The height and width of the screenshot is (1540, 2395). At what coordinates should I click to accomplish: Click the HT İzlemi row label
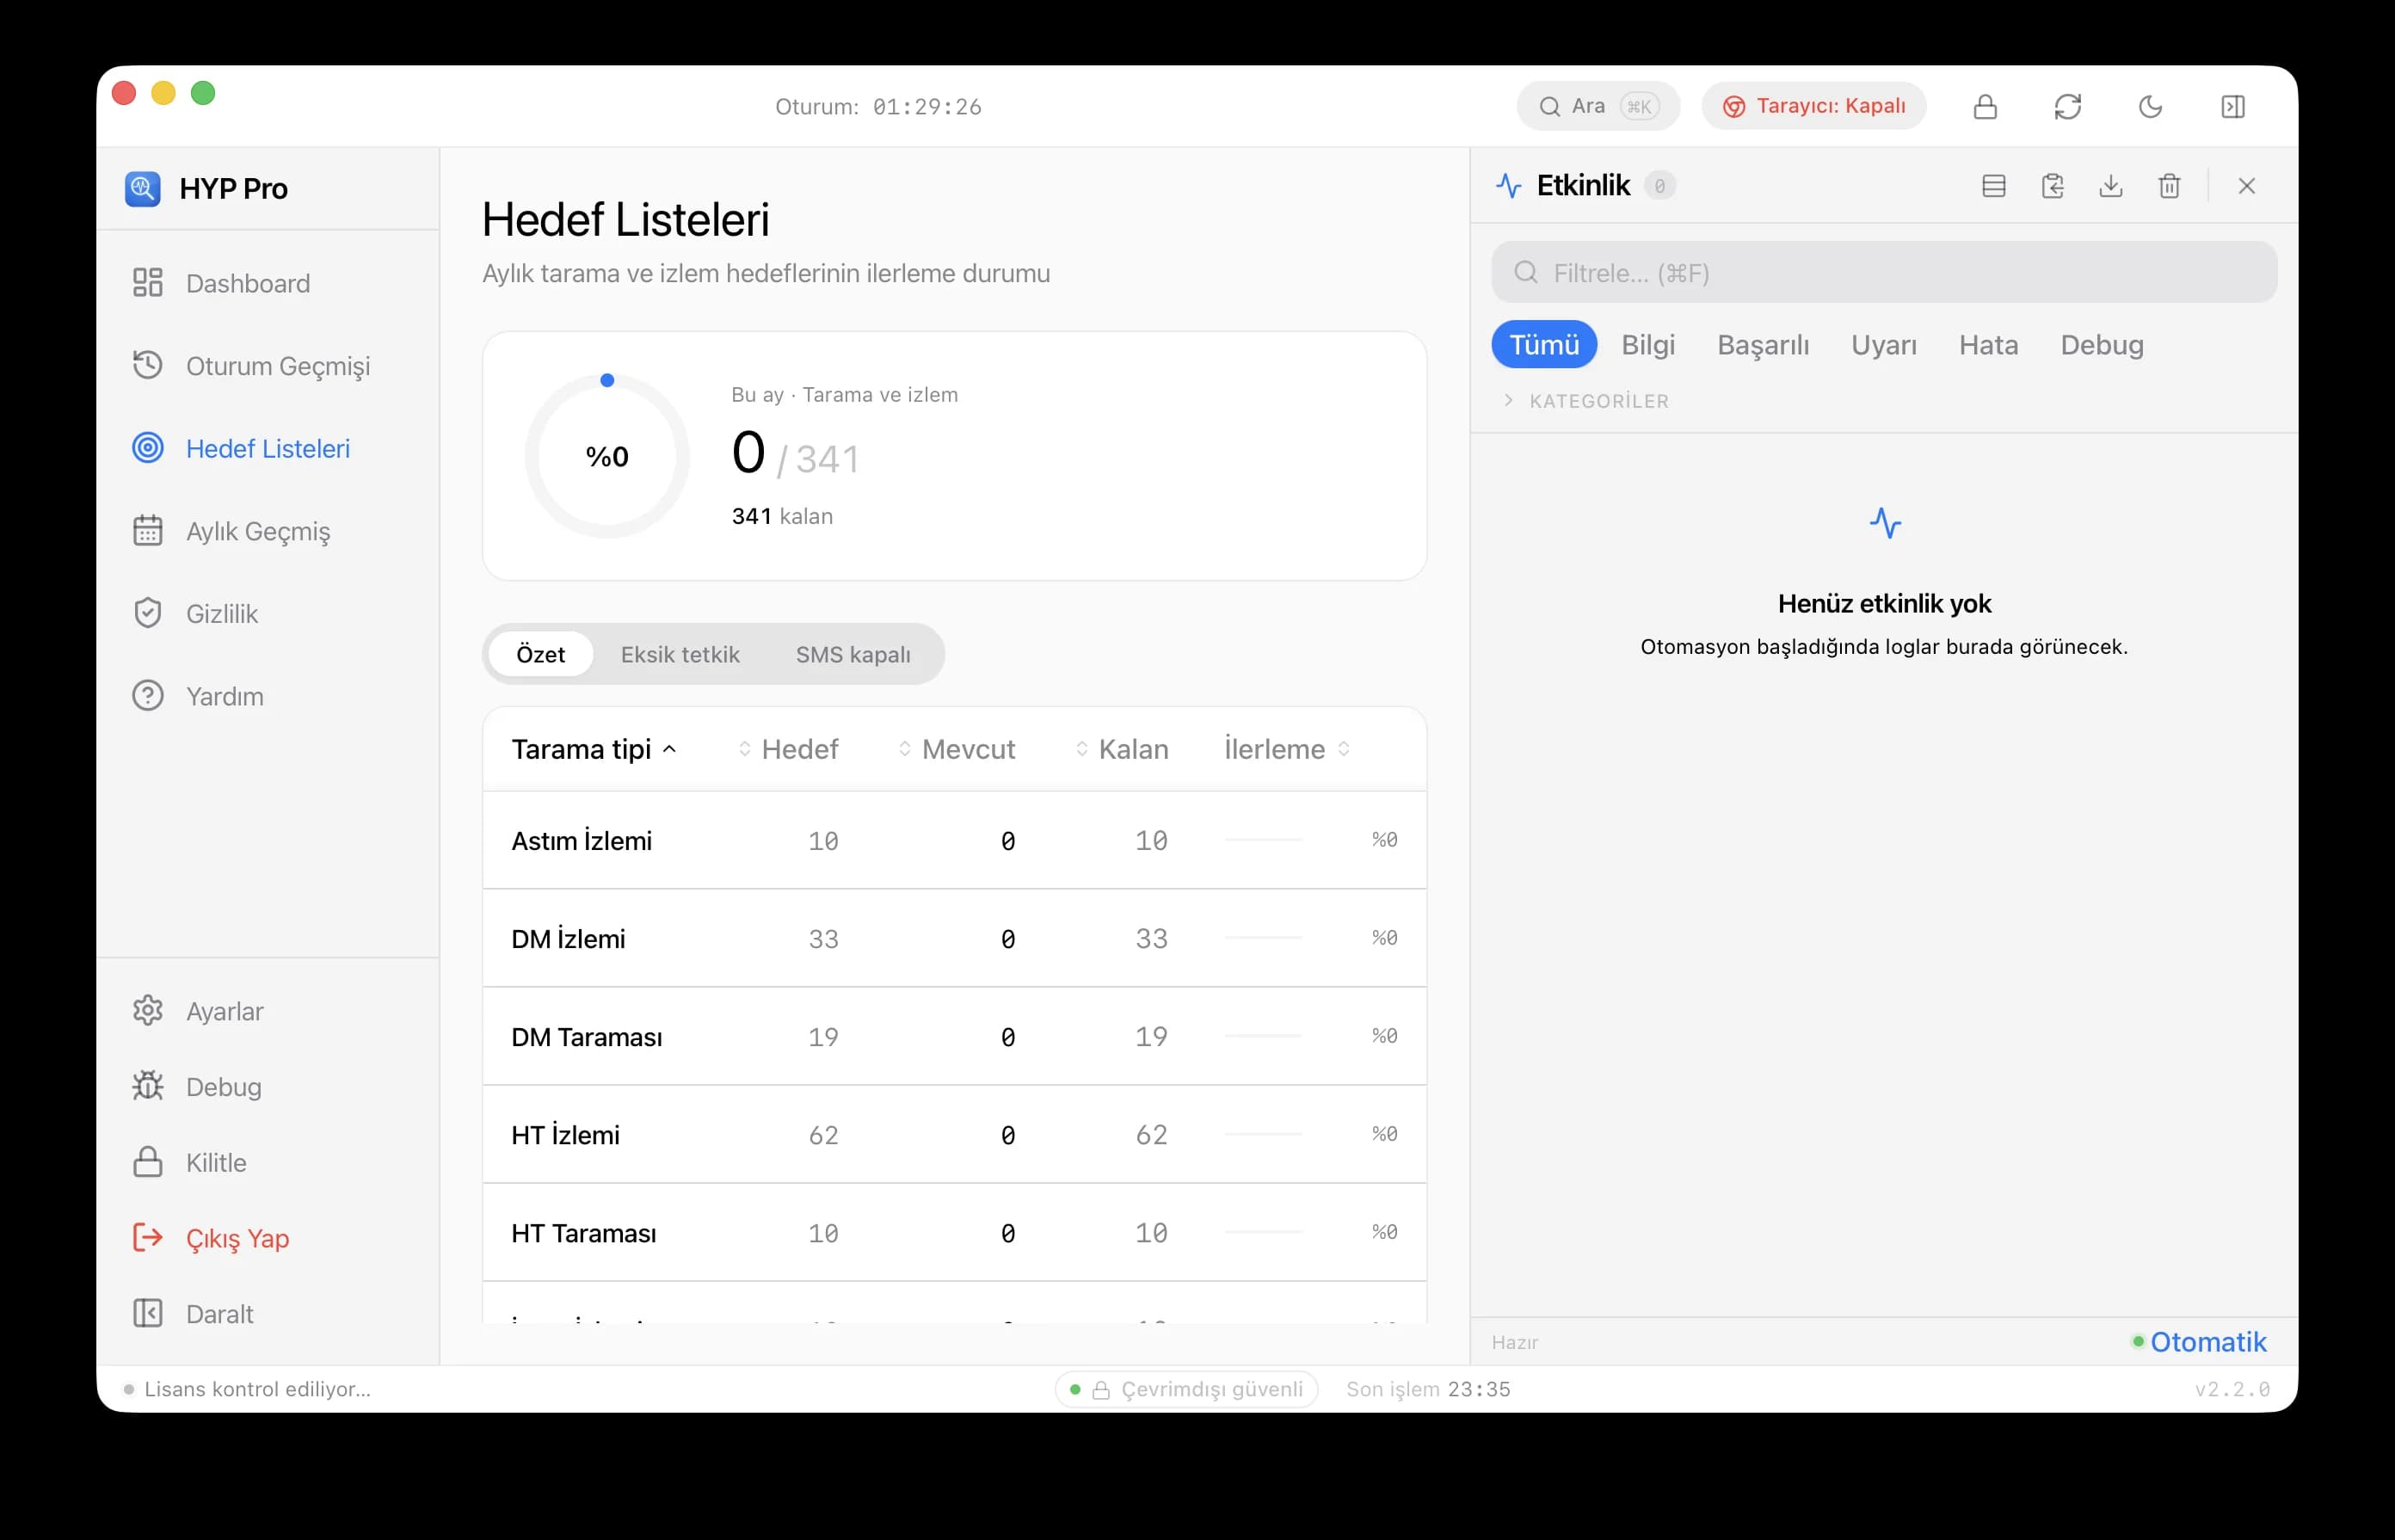click(565, 1135)
